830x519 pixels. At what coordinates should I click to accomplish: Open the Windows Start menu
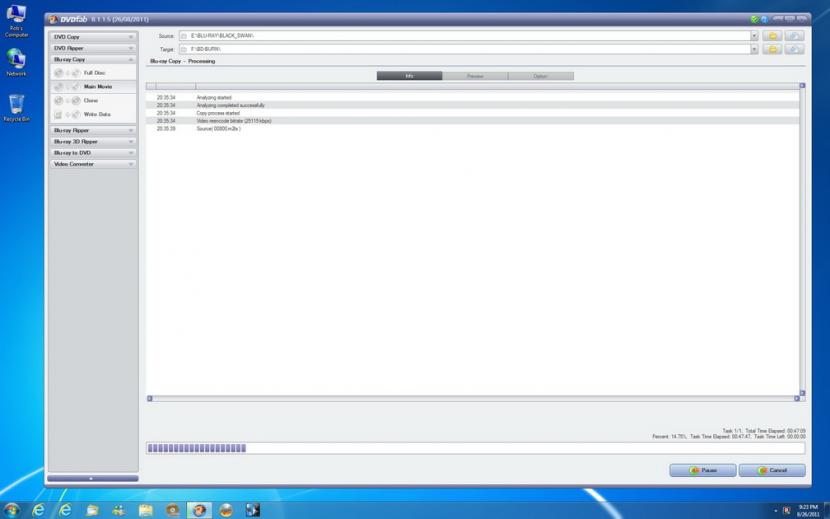coord(11,510)
